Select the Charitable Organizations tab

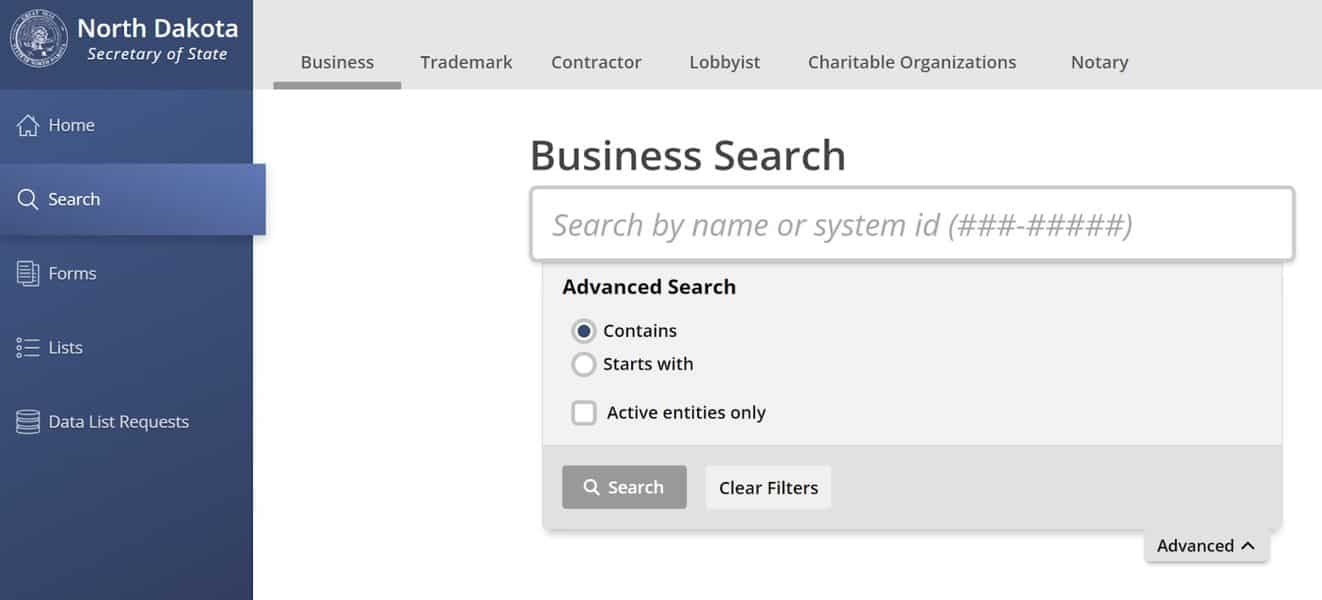pos(912,62)
